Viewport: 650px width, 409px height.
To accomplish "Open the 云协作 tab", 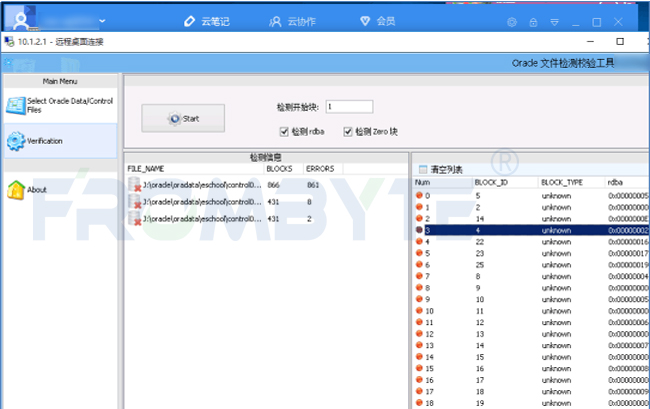I will coord(293,22).
